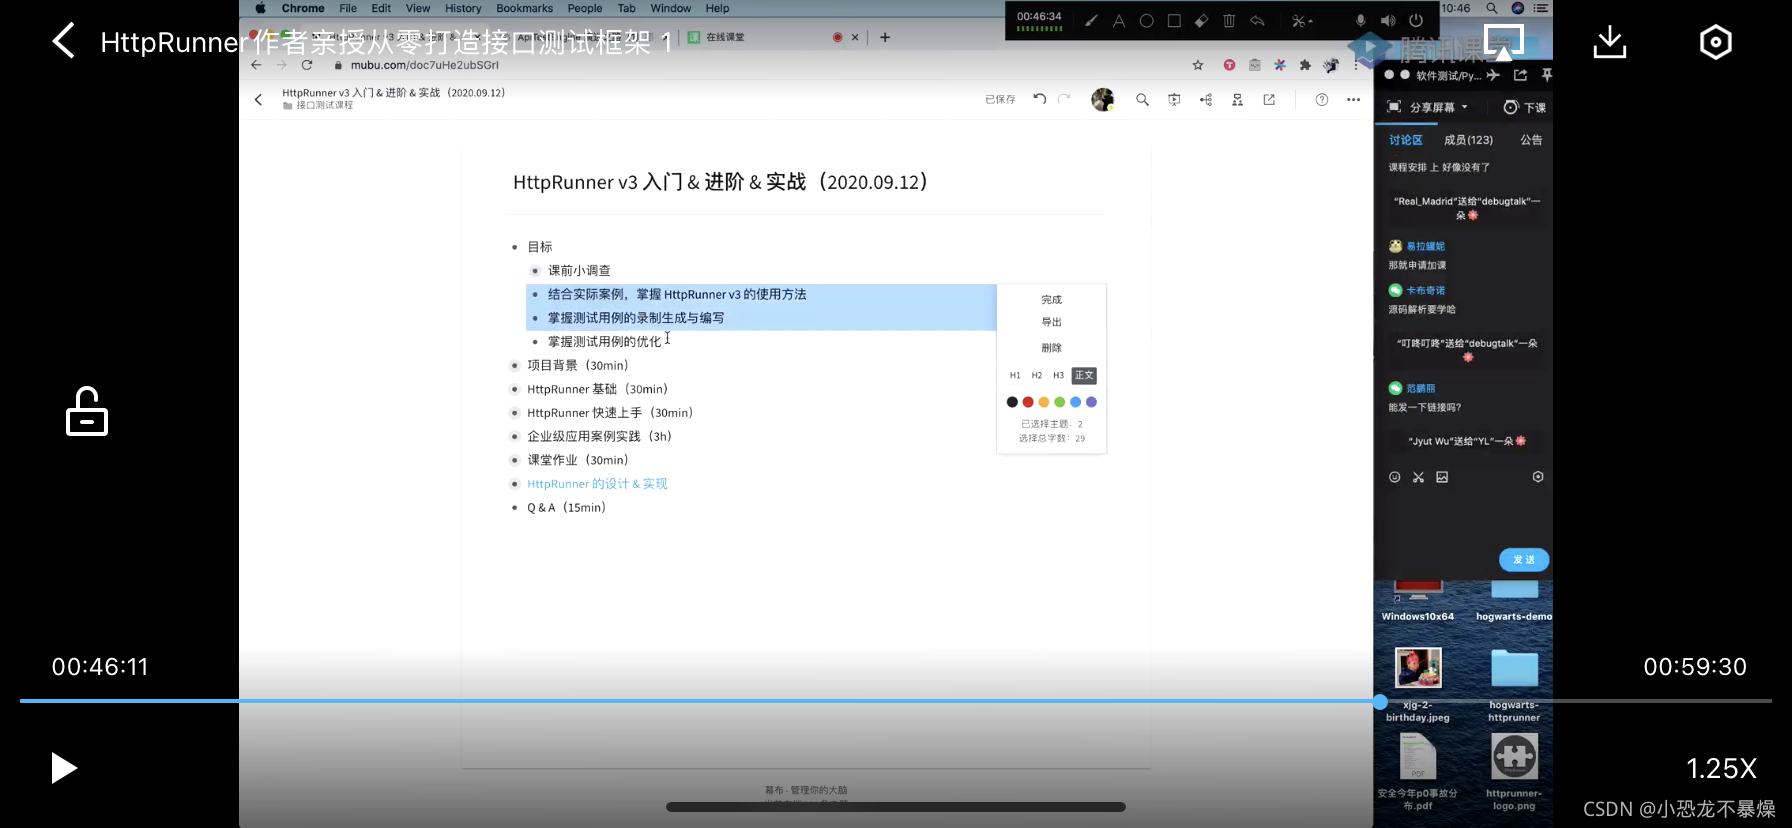Collapse the 目标 outline bullet
The image size is (1792, 828).
515,247
